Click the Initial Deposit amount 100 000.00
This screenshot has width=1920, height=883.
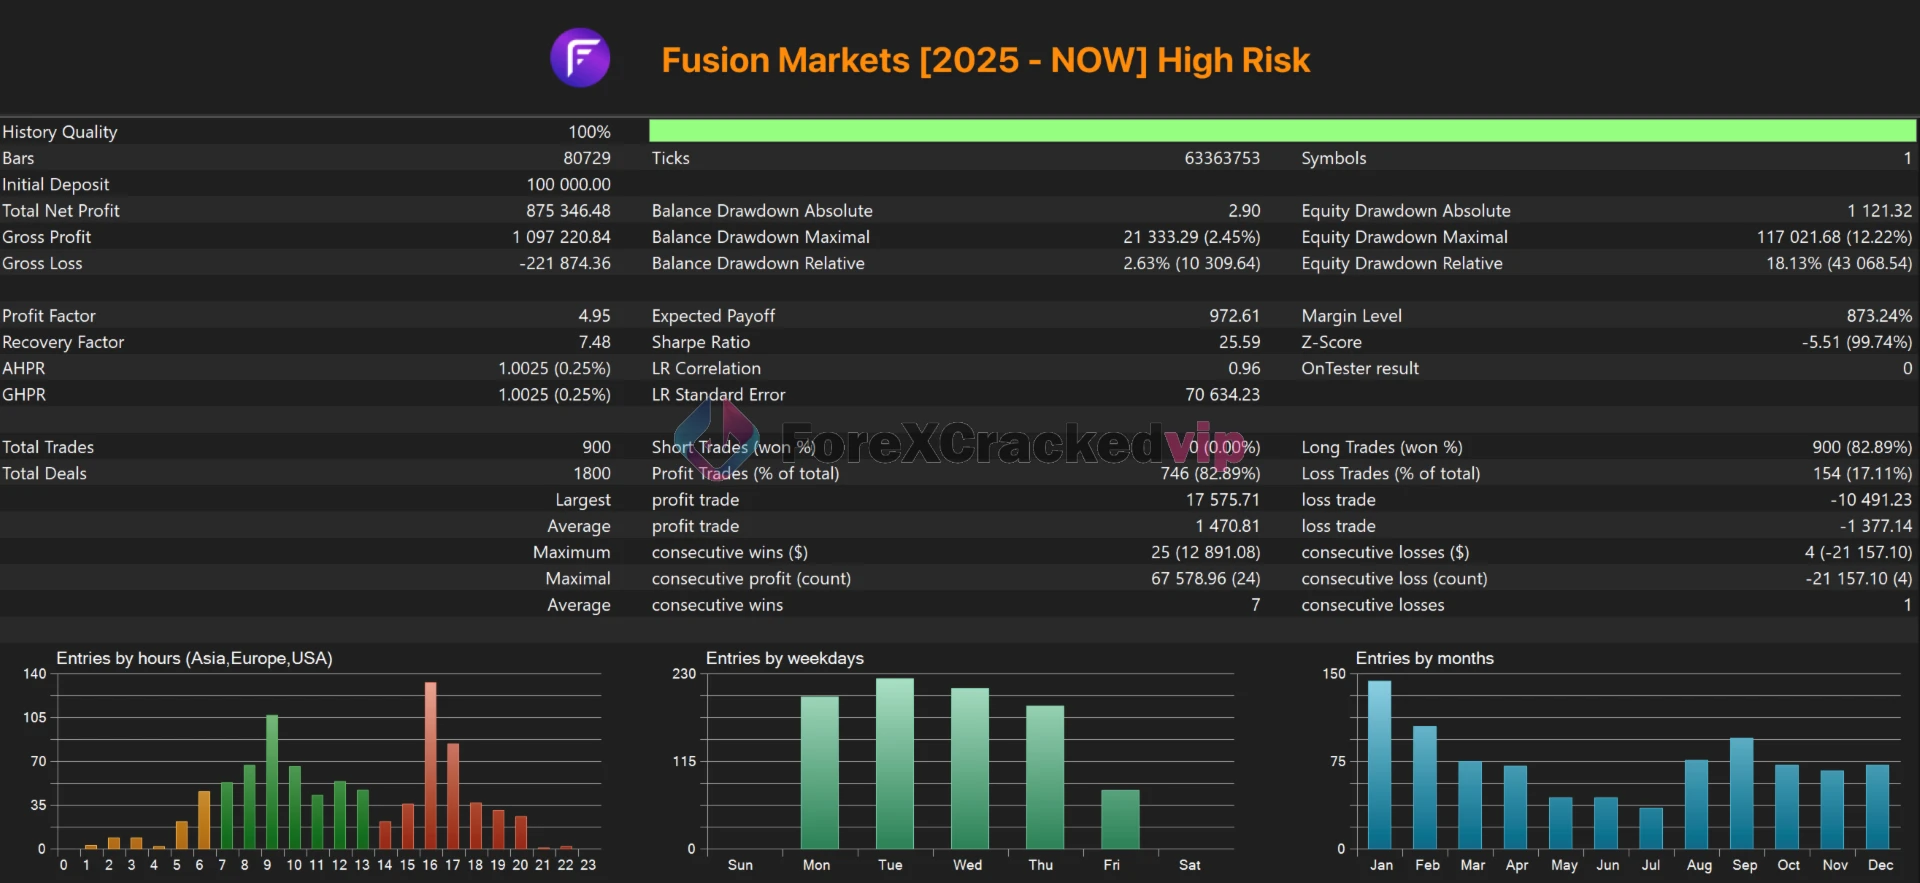(568, 185)
